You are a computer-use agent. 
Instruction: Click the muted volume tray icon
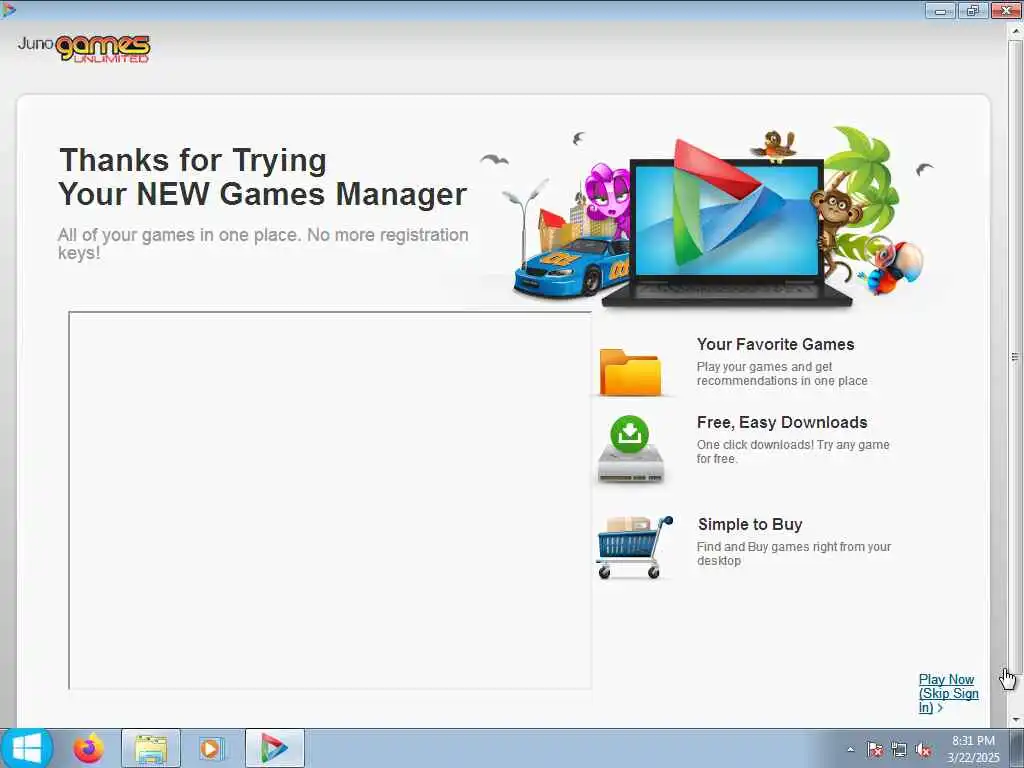click(x=923, y=750)
